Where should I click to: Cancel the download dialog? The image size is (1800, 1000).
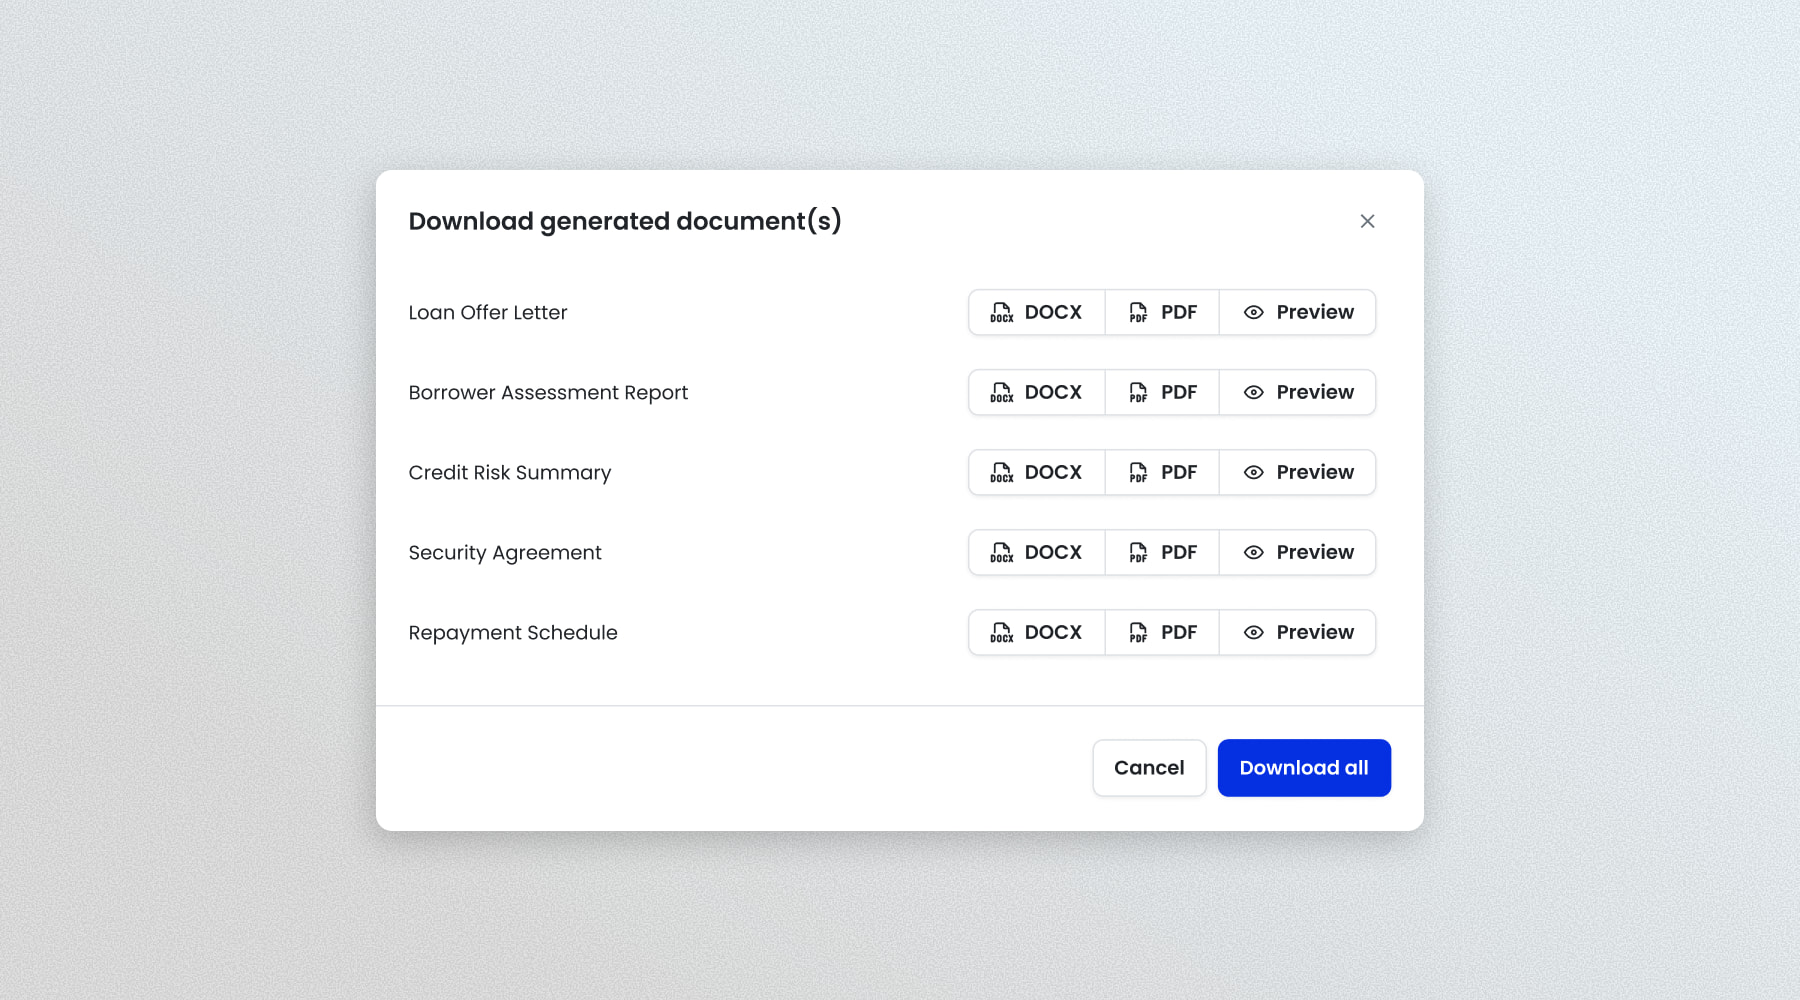point(1149,768)
